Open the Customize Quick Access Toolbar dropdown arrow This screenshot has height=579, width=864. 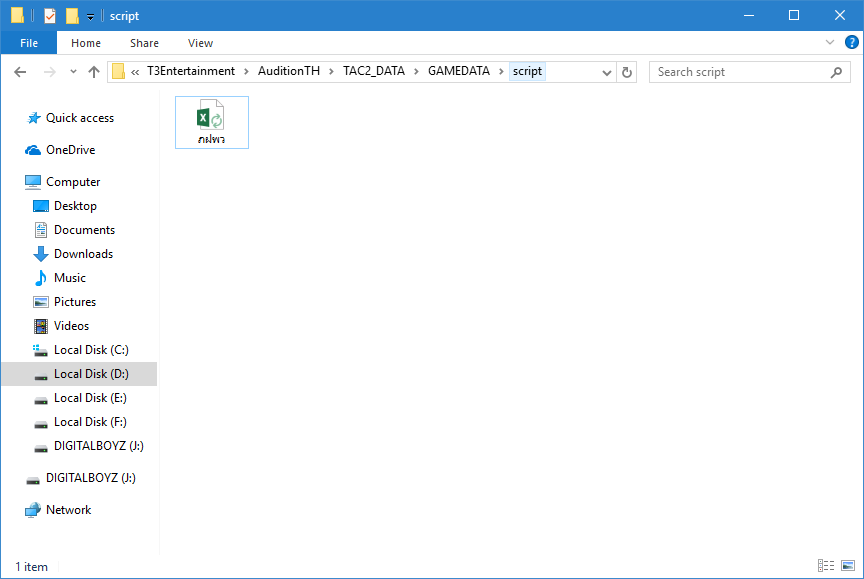90,16
